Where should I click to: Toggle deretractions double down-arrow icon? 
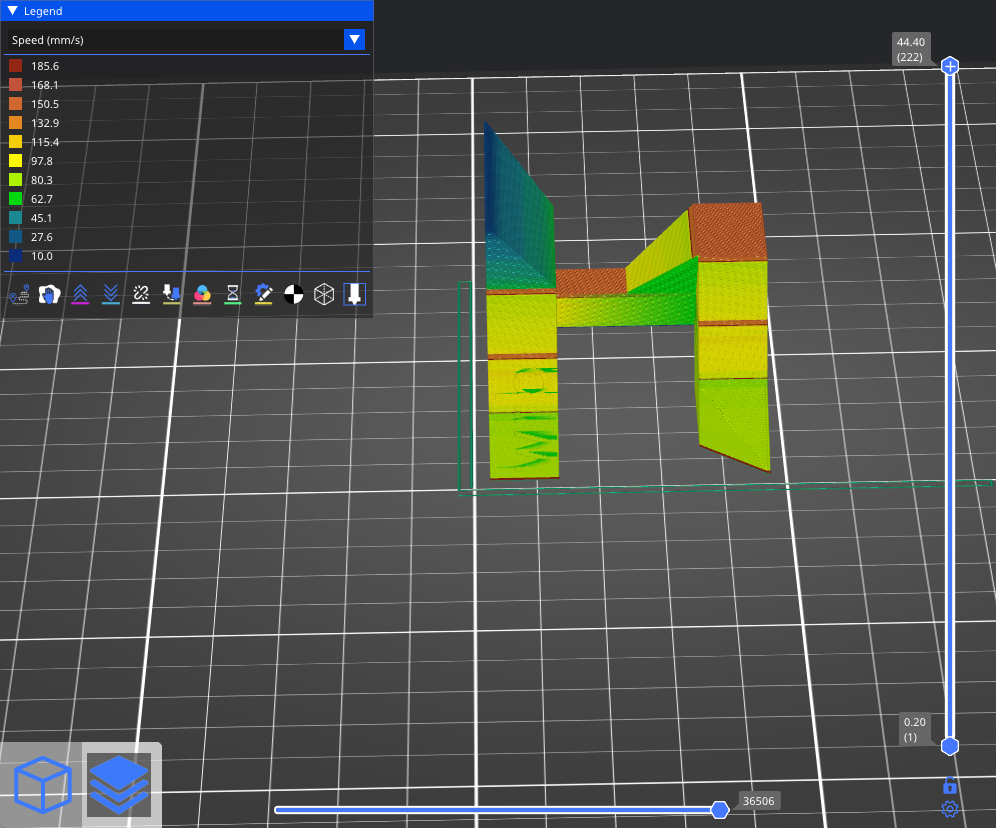pos(111,294)
